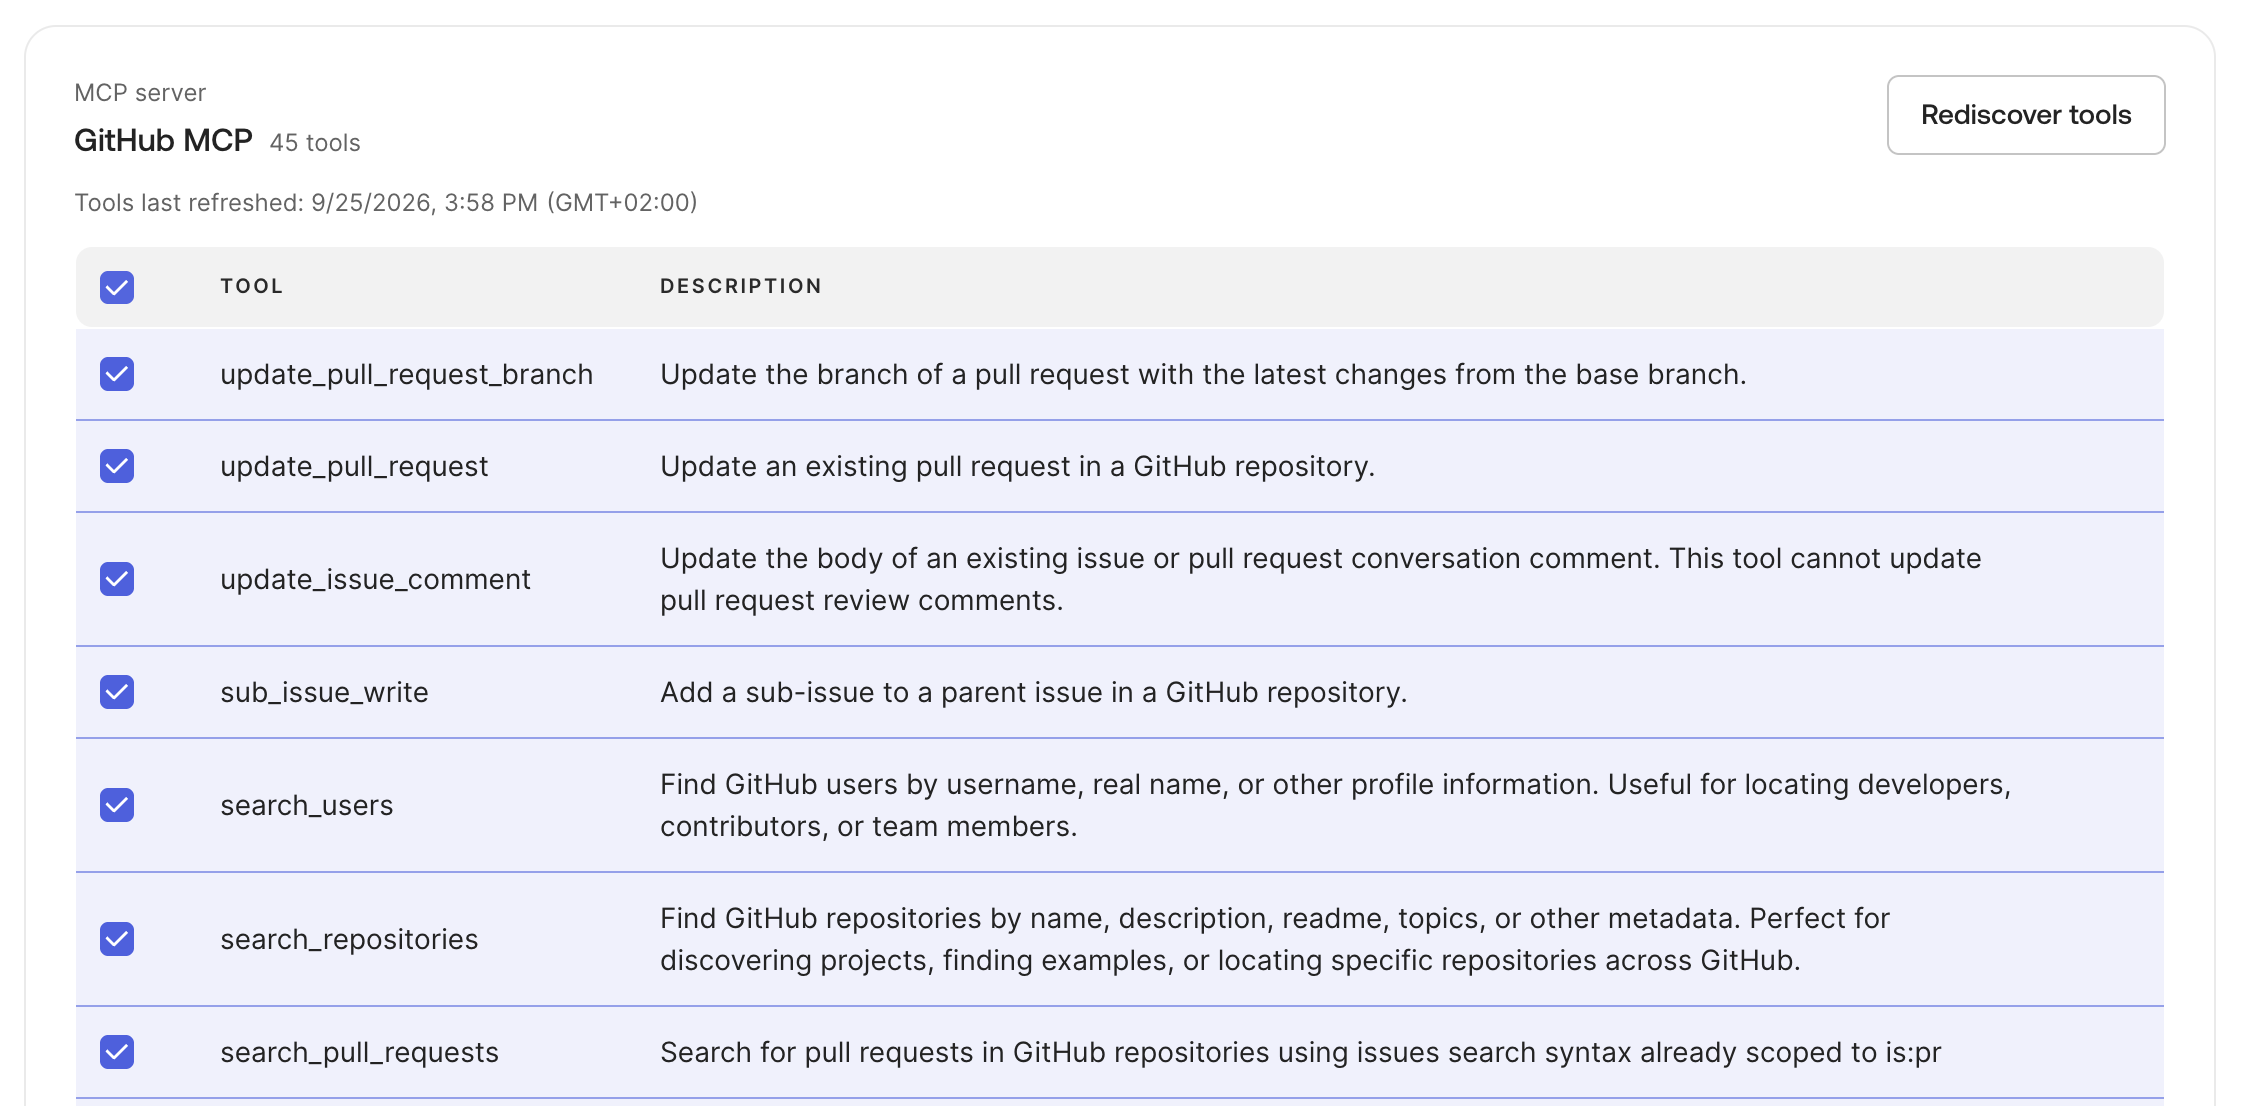Image resolution: width=2250 pixels, height=1106 pixels.
Task: Select the search_pull_requests tool name
Action: (x=359, y=1053)
